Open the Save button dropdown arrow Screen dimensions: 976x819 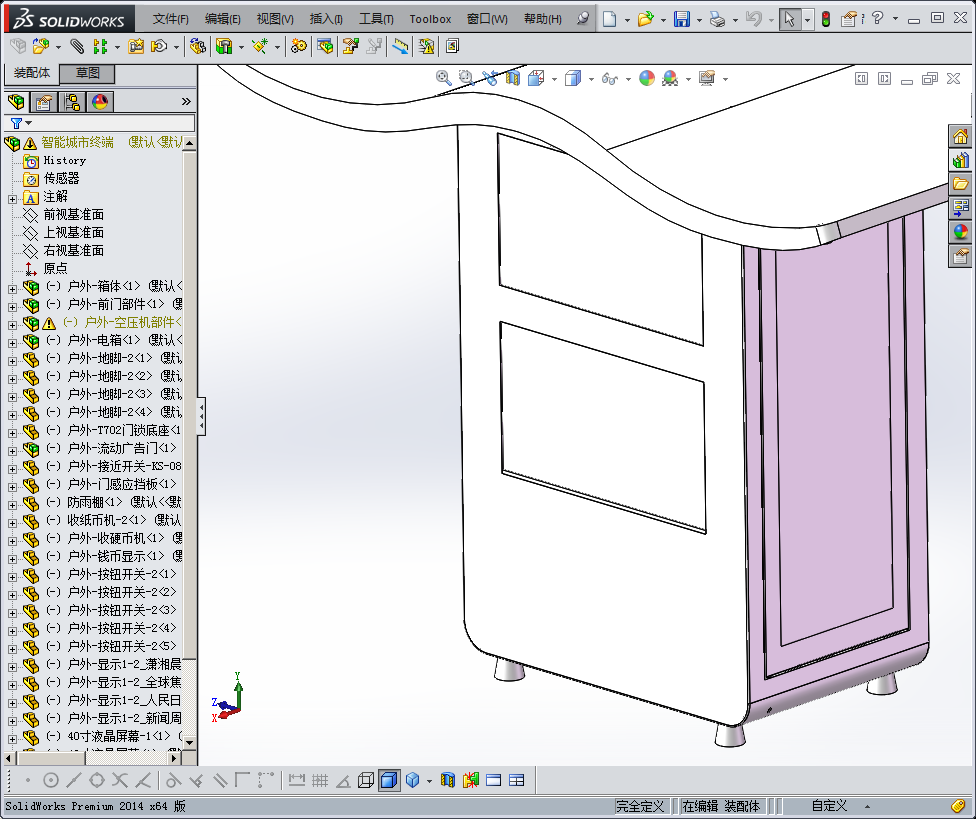pos(699,20)
